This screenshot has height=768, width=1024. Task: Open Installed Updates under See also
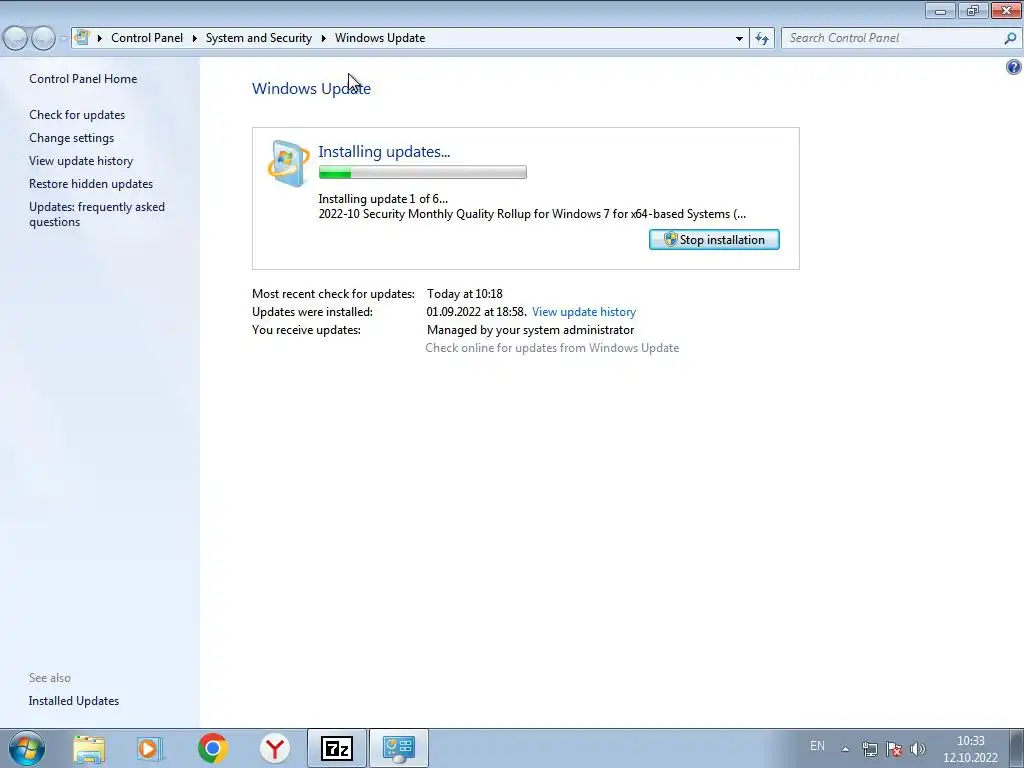pos(74,701)
